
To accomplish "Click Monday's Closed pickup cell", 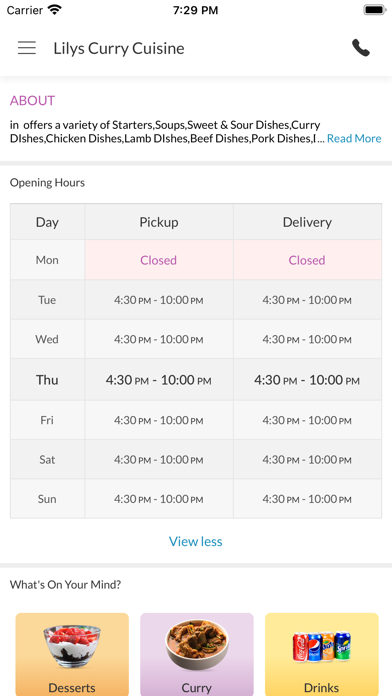I will coord(159,260).
